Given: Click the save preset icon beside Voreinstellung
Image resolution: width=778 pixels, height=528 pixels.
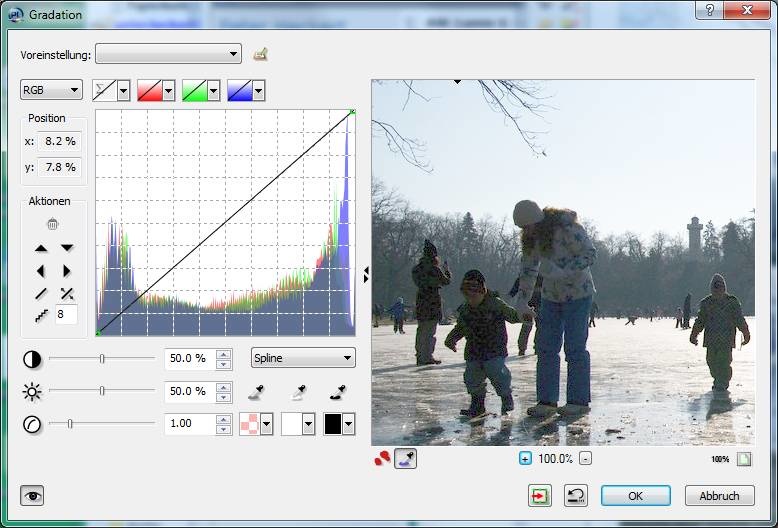Looking at the screenshot, I should [x=261, y=54].
